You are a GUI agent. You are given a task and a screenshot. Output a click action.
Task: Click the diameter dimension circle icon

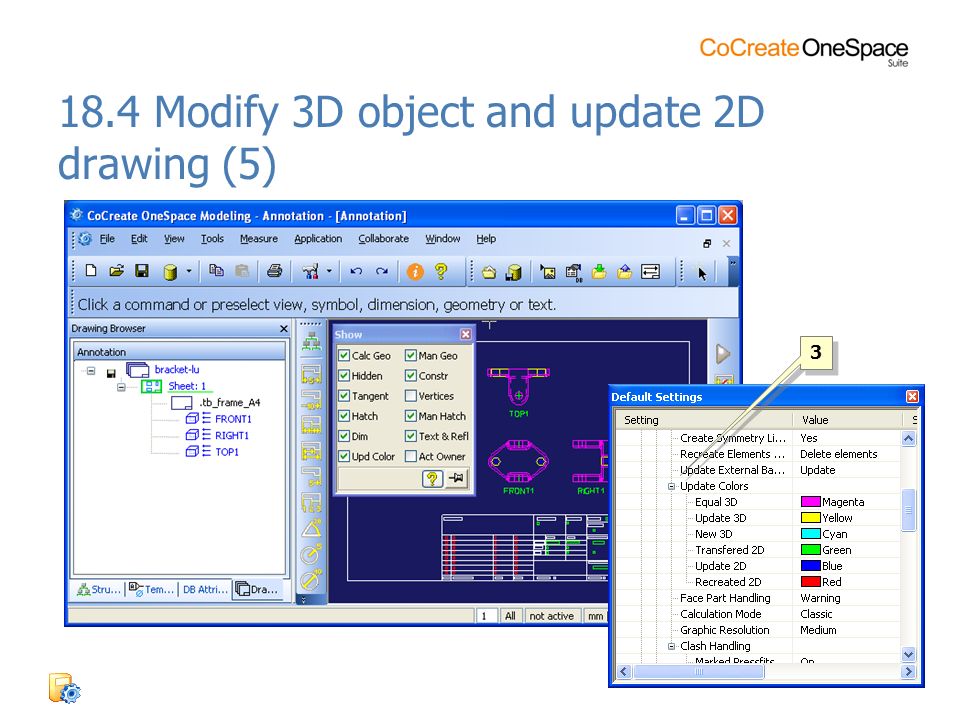[x=311, y=579]
